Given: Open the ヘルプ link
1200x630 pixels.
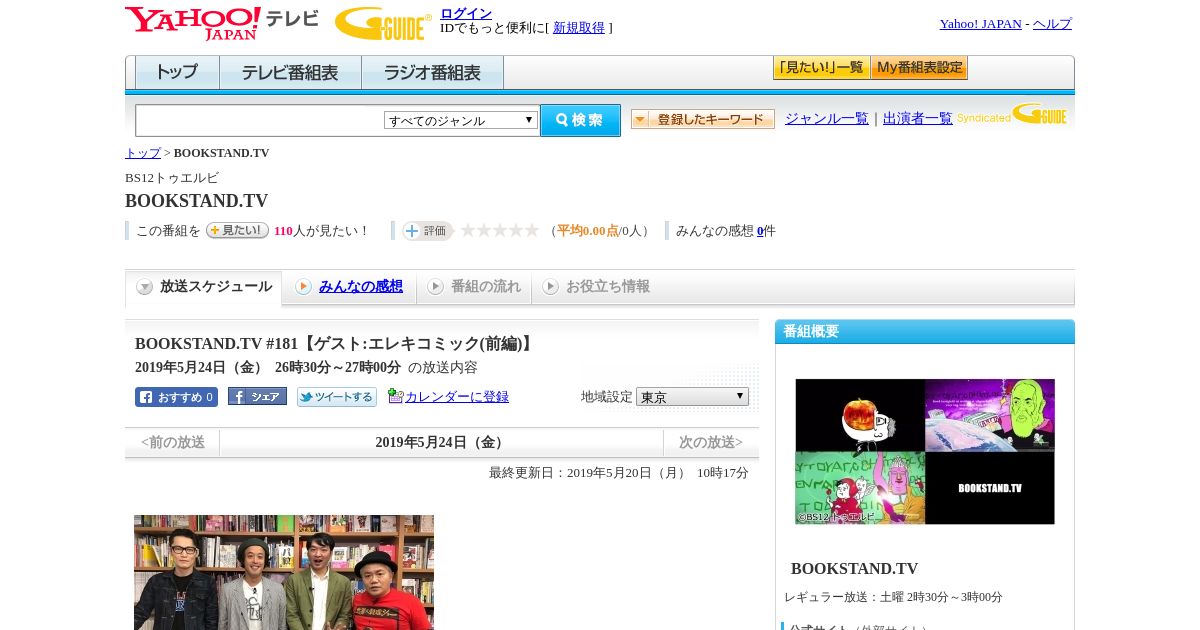Looking at the screenshot, I should (x=1052, y=24).
